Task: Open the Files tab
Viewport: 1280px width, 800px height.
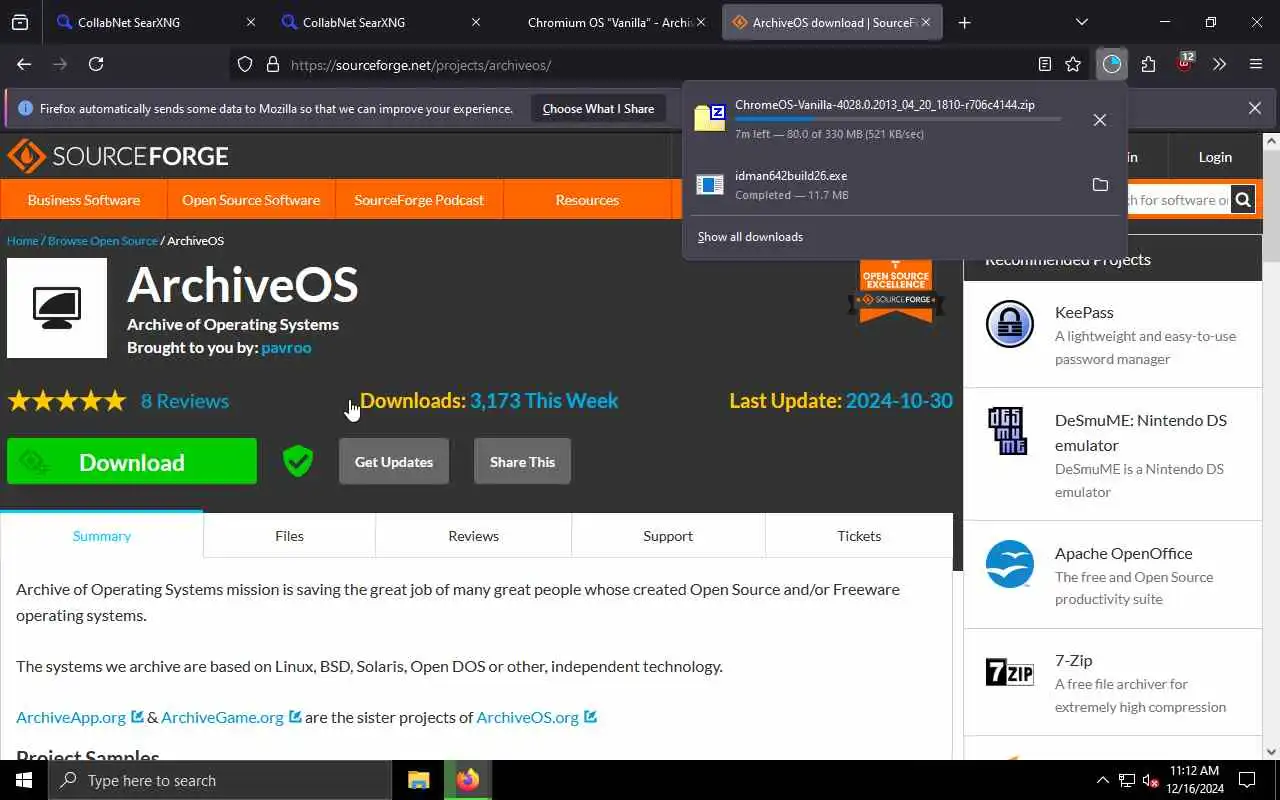Action: (289, 536)
